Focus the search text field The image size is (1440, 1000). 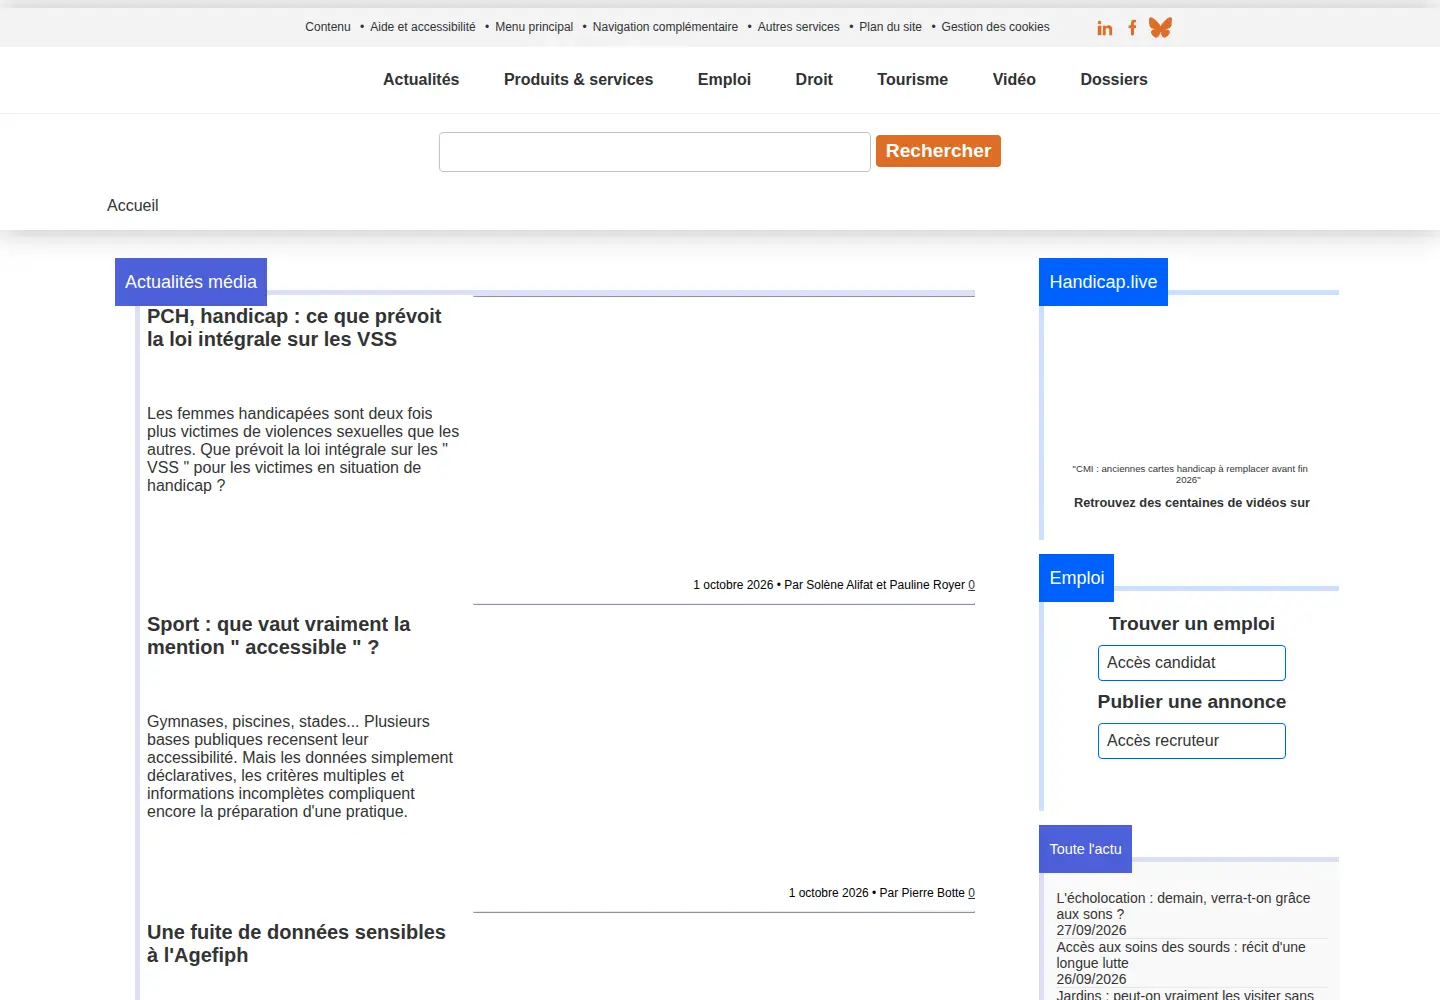coord(655,152)
